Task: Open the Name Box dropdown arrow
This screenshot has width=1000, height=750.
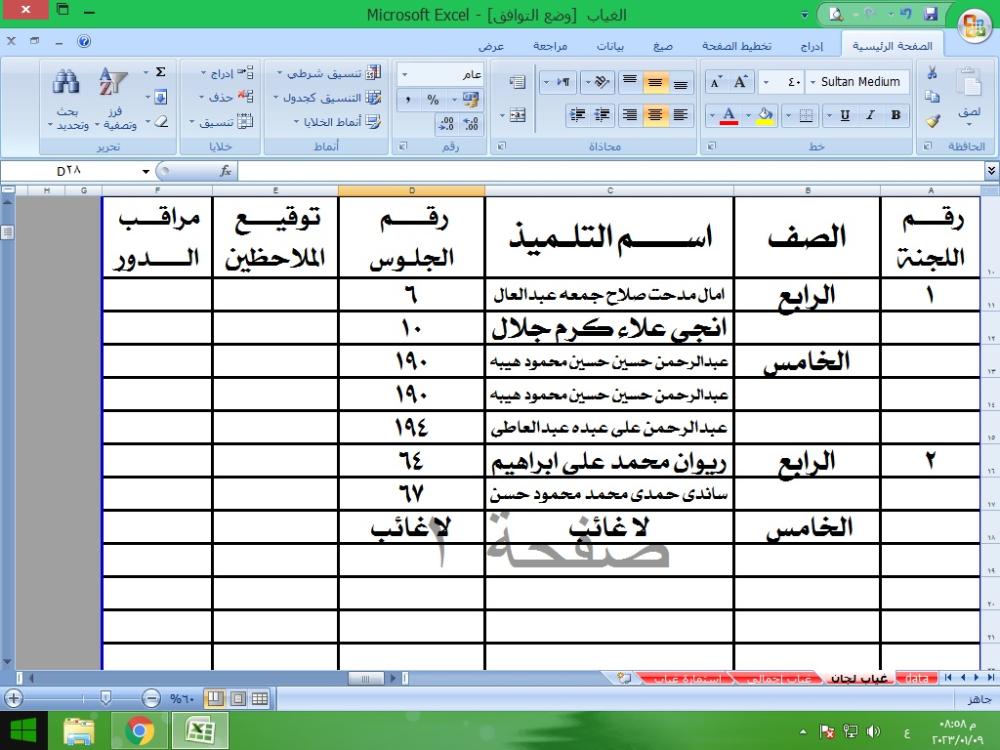Action: (146, 171)
